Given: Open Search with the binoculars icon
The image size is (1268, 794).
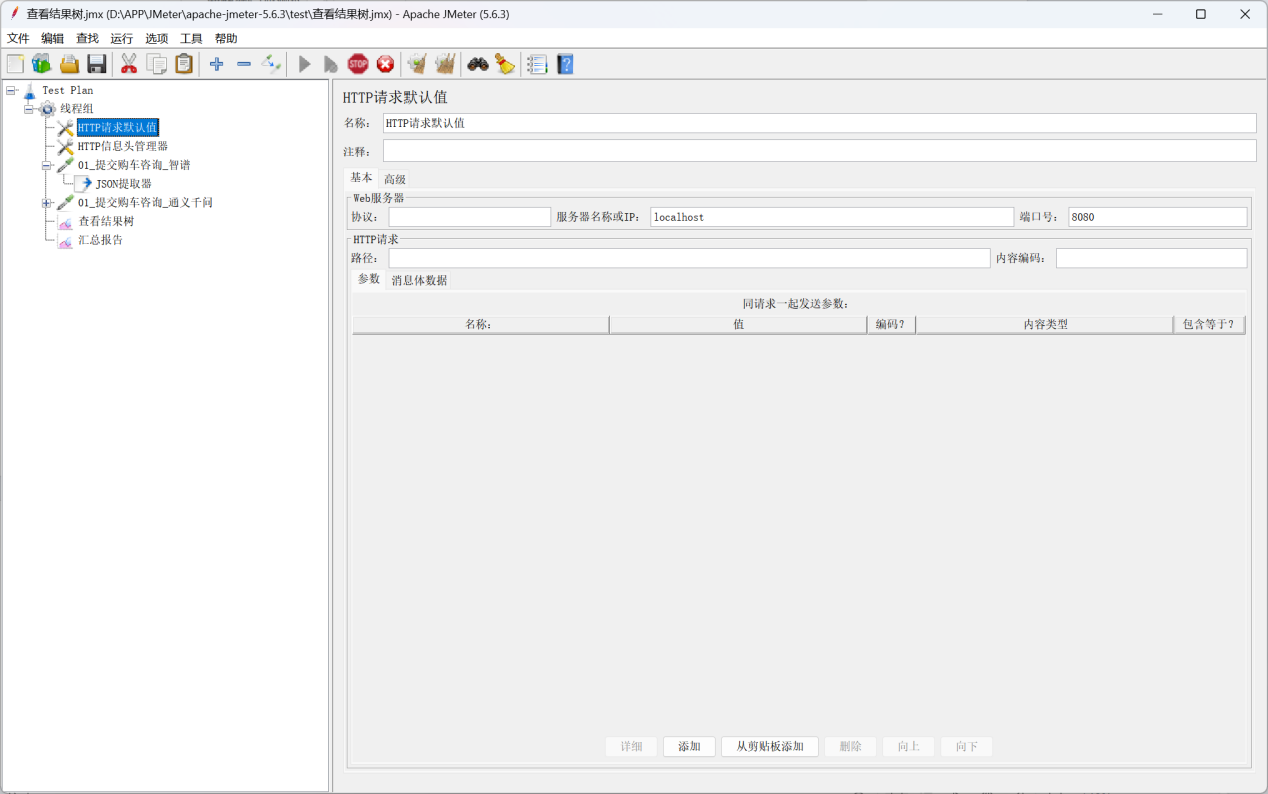Looking at the screenshot, I should click(478, 64).
